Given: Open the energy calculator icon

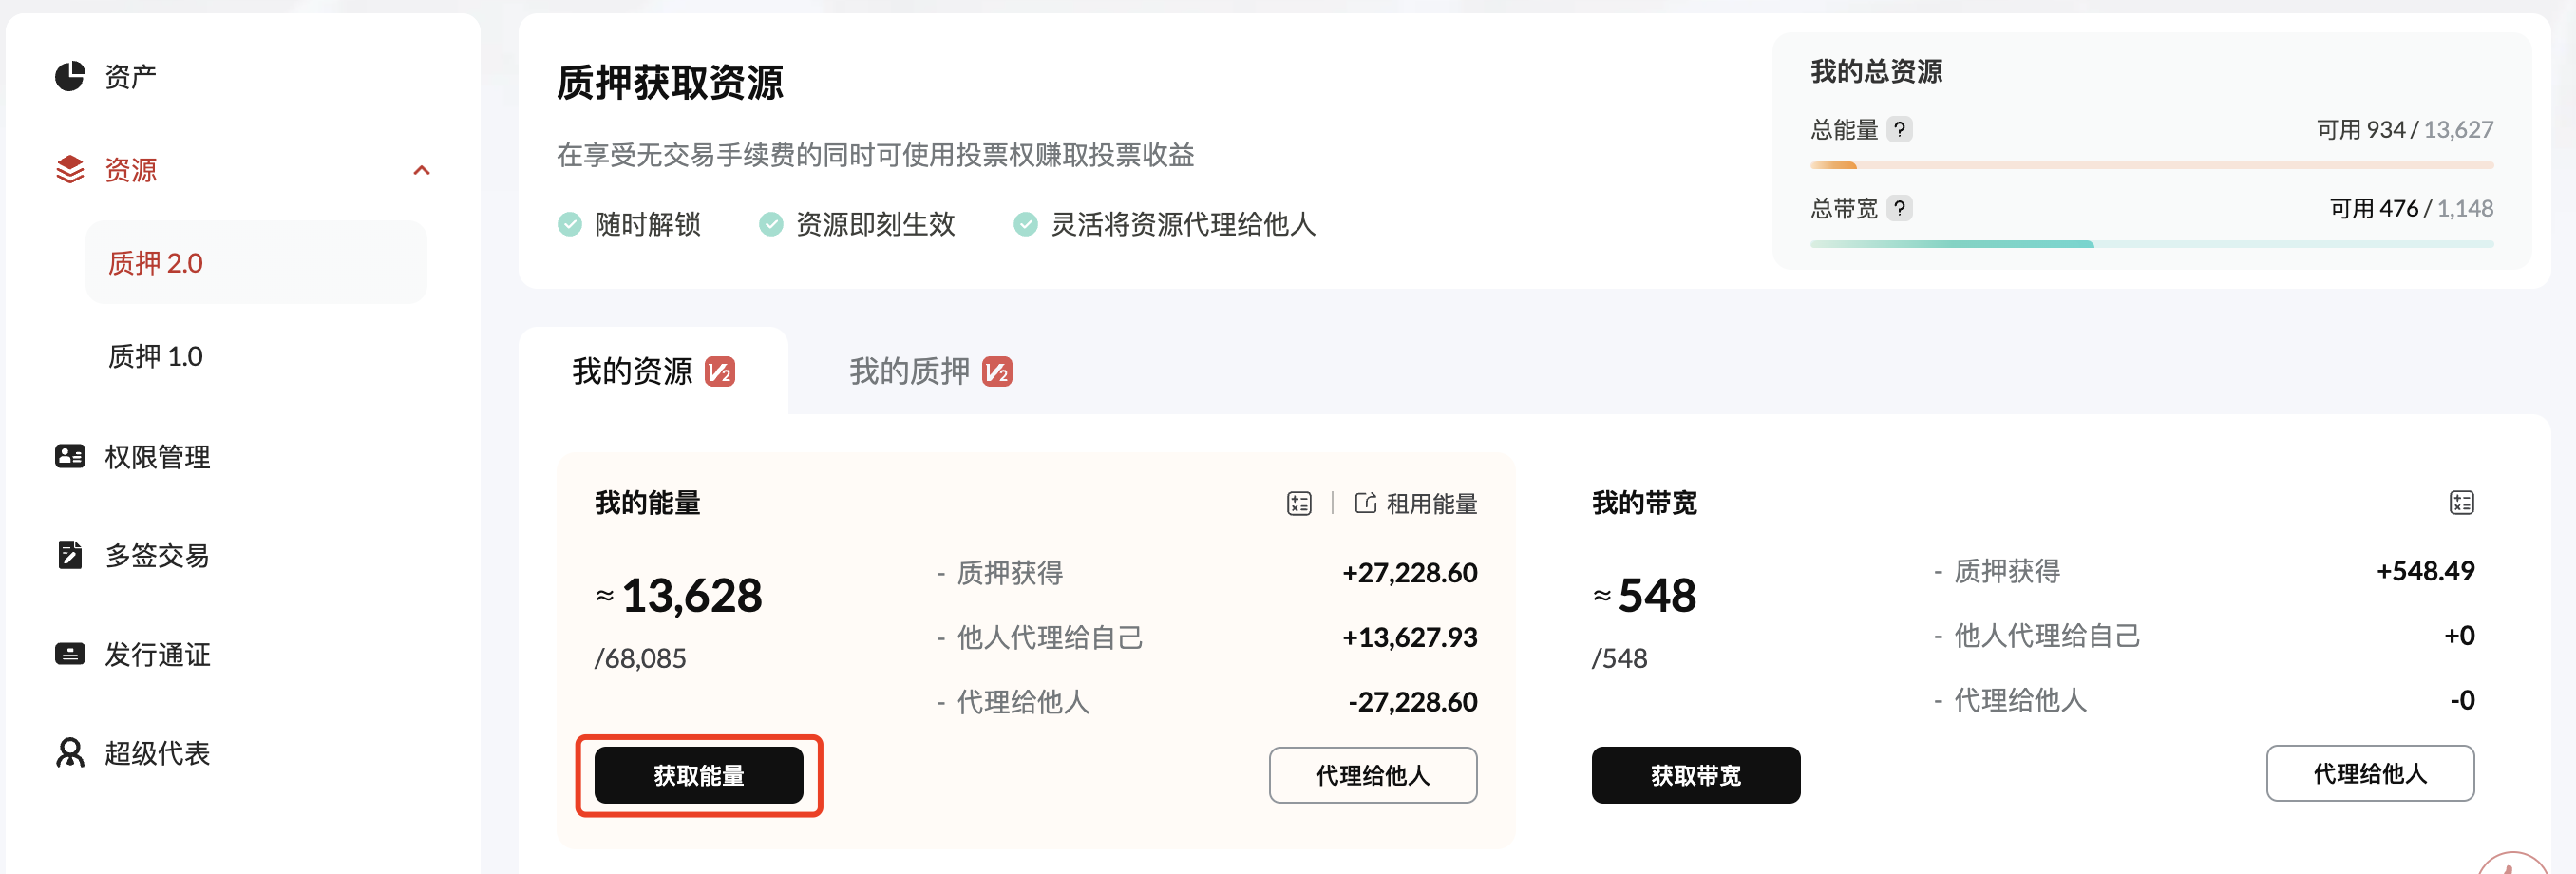Looking at the screenshot, I should [1299, 503].
